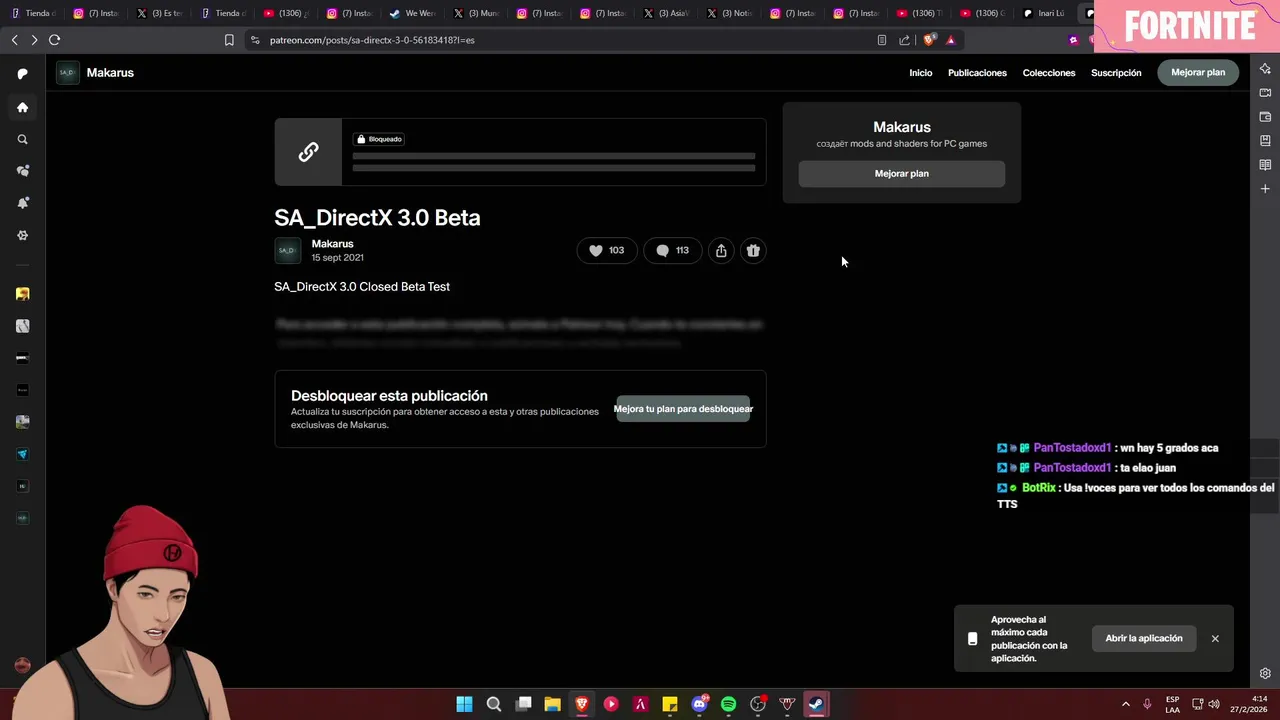Open the yellow creator avatar in the sidebar
Viewport: 1280px width, 720px height.
point(22,294)
